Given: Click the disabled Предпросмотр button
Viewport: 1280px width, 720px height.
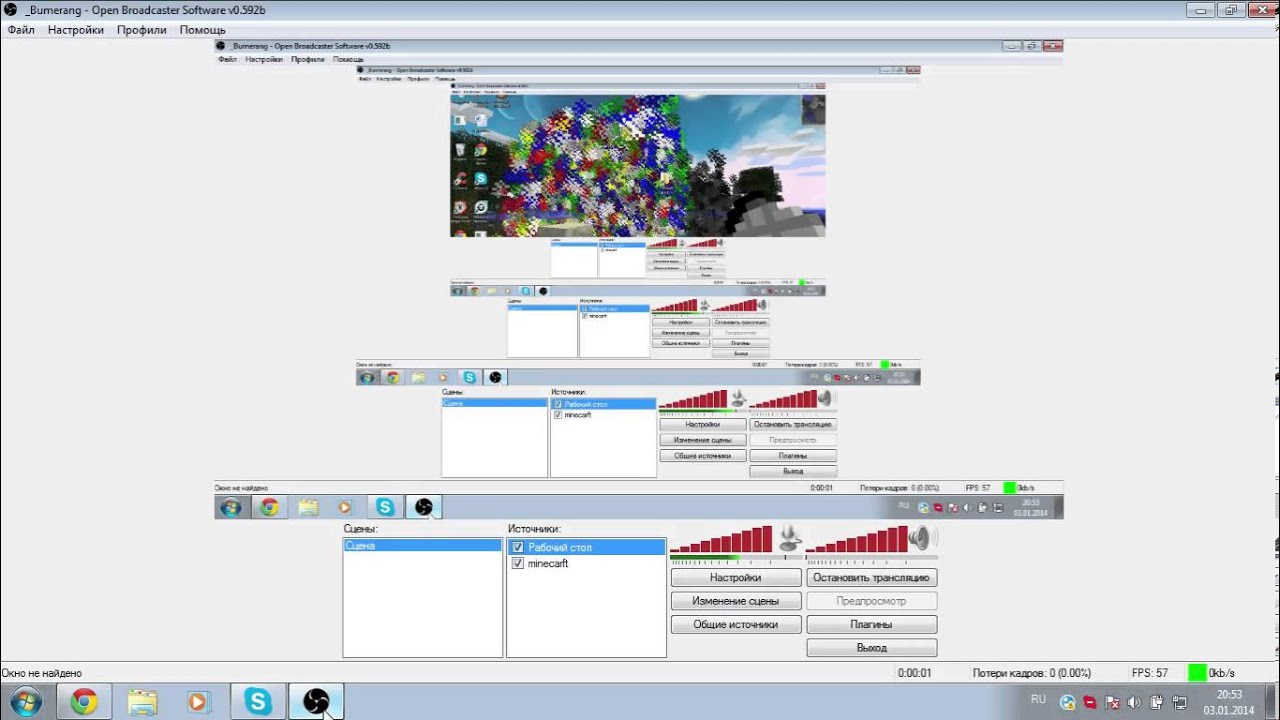Looking at the screenshot, I should [x=872, y=601].
